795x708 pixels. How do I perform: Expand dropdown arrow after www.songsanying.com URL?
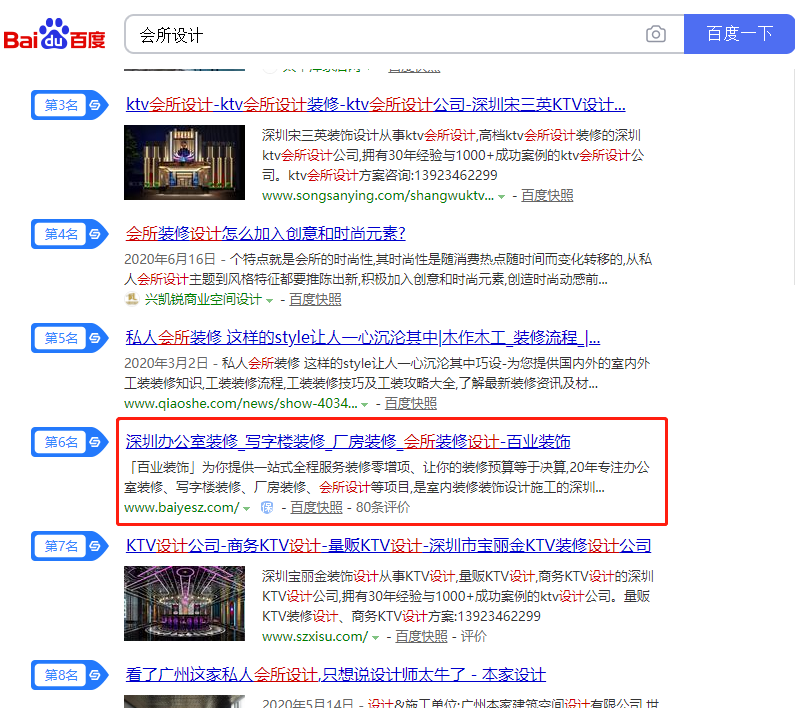coord(501,197)
